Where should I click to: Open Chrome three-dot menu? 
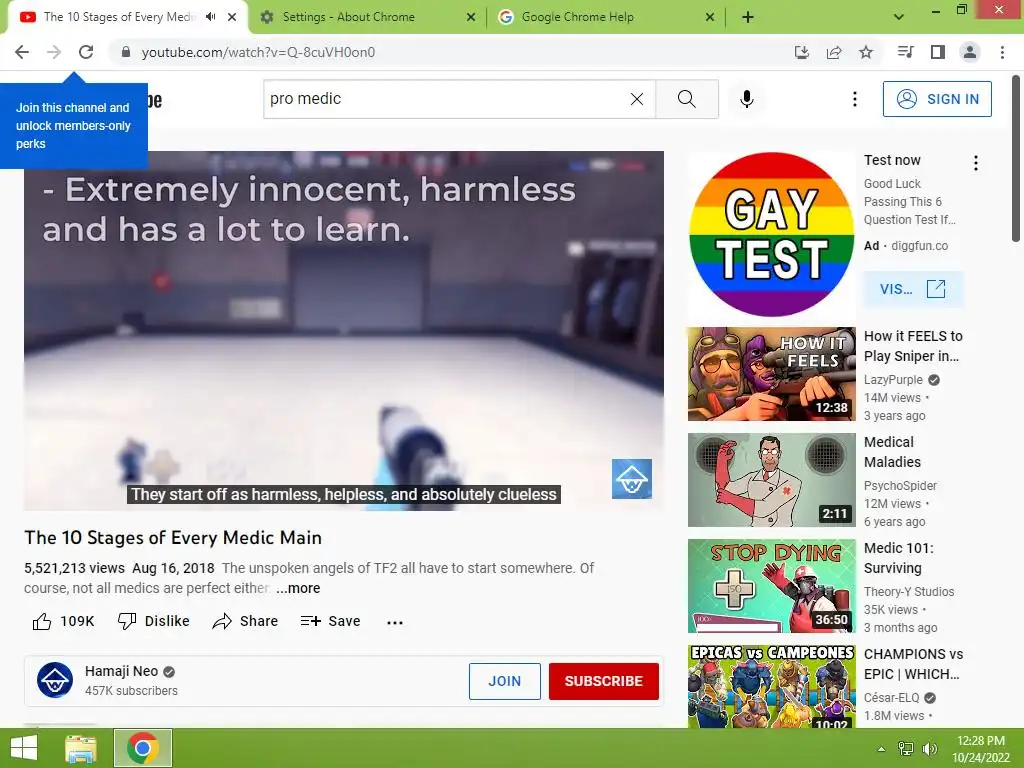(1002, 52)
